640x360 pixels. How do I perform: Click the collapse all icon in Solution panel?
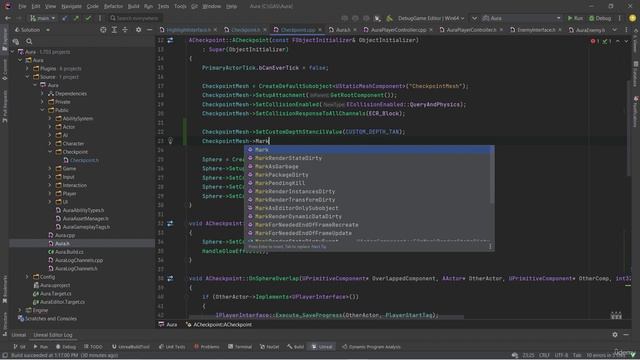point(125,30)
